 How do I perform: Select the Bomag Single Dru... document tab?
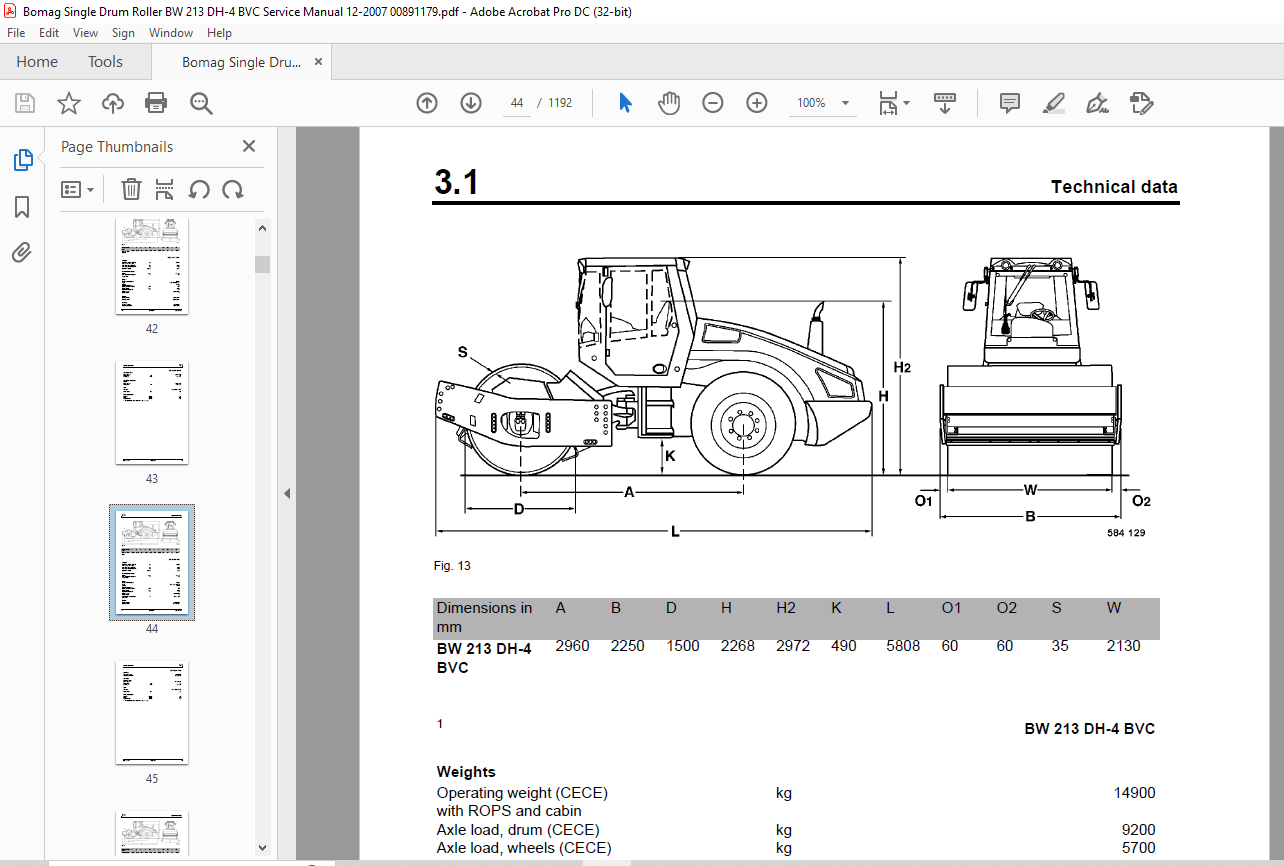(241, 62)
